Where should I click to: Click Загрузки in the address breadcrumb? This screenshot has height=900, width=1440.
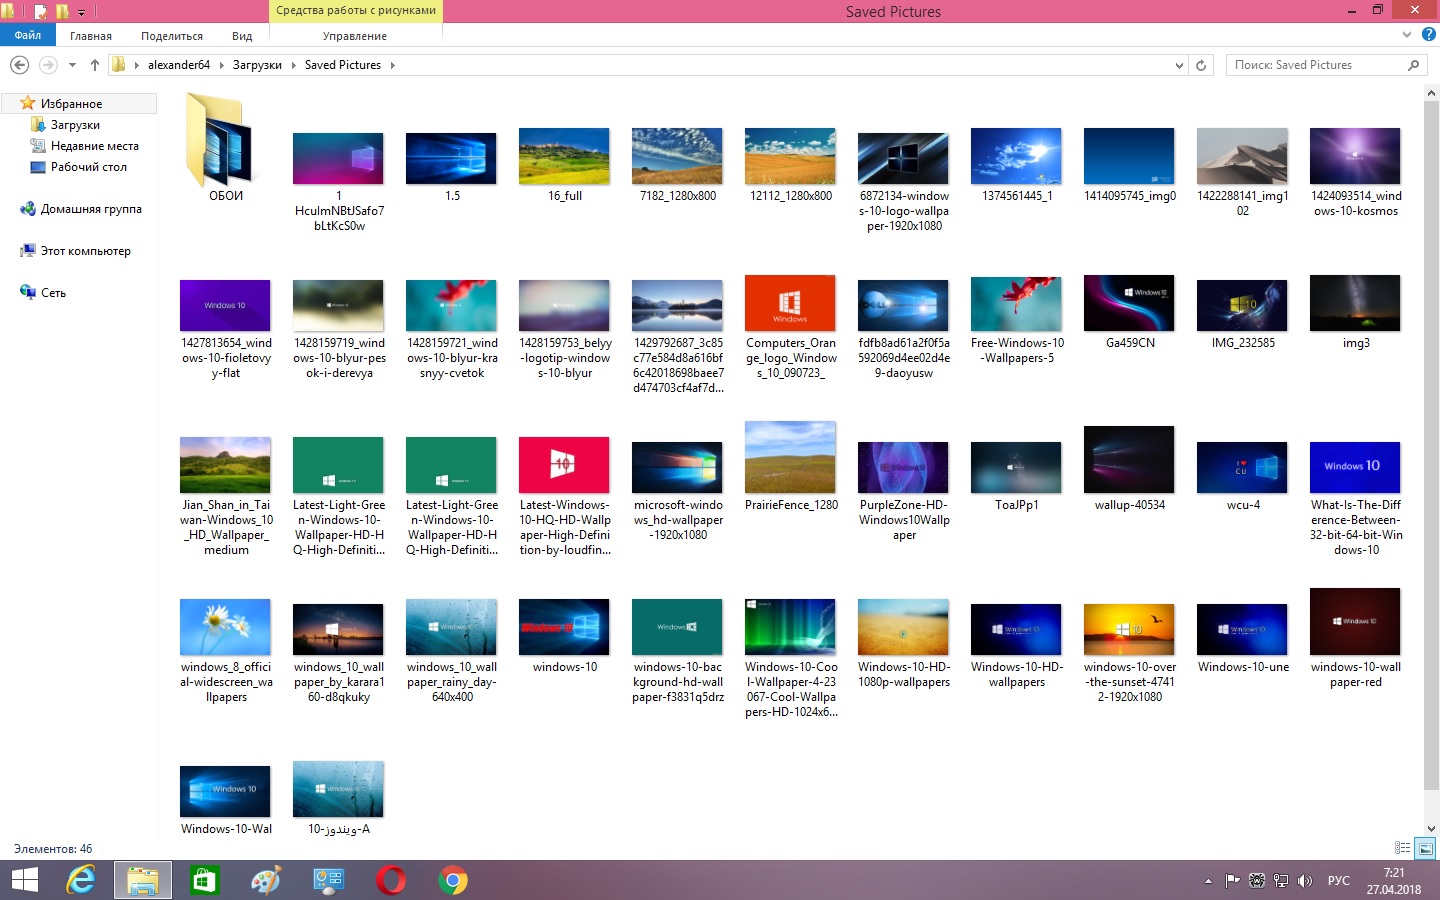pyautogui.click(x=257, y=65)
